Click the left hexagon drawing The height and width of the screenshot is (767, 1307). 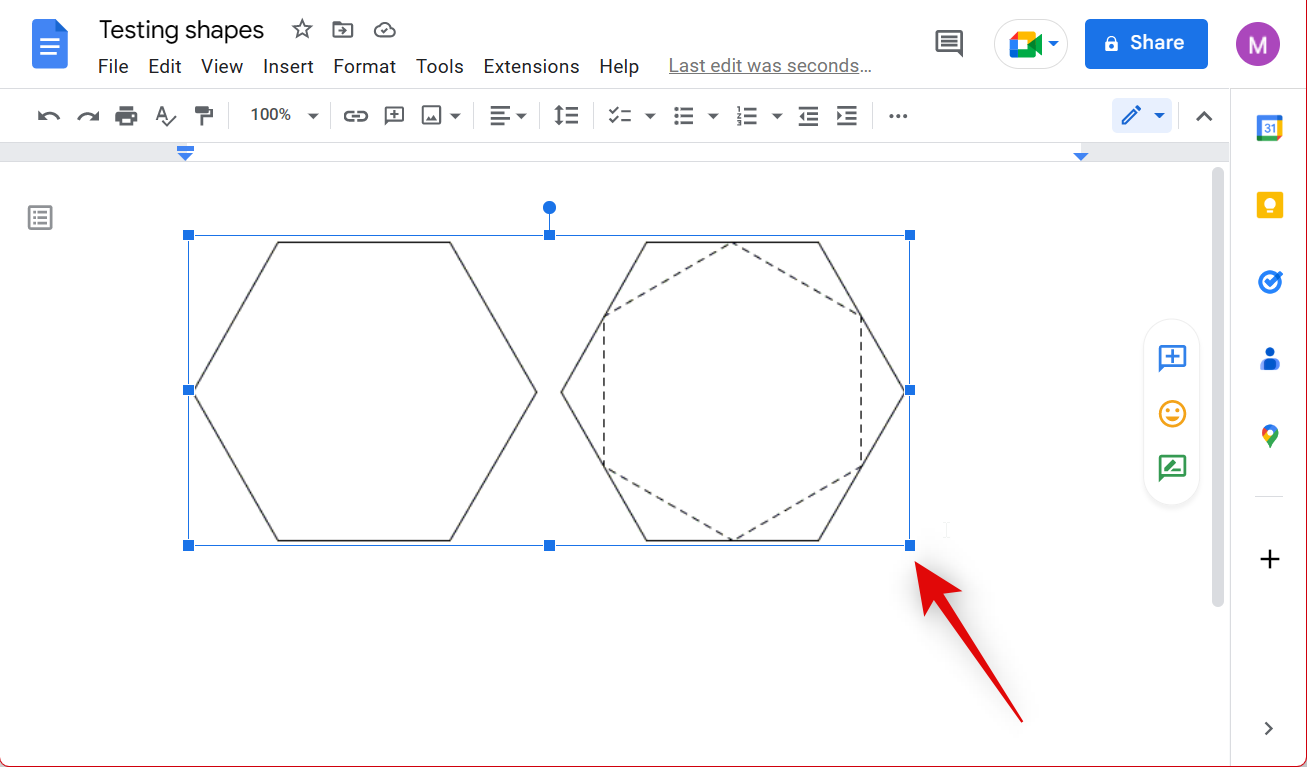pyautogui.click(x=365, y=391)
